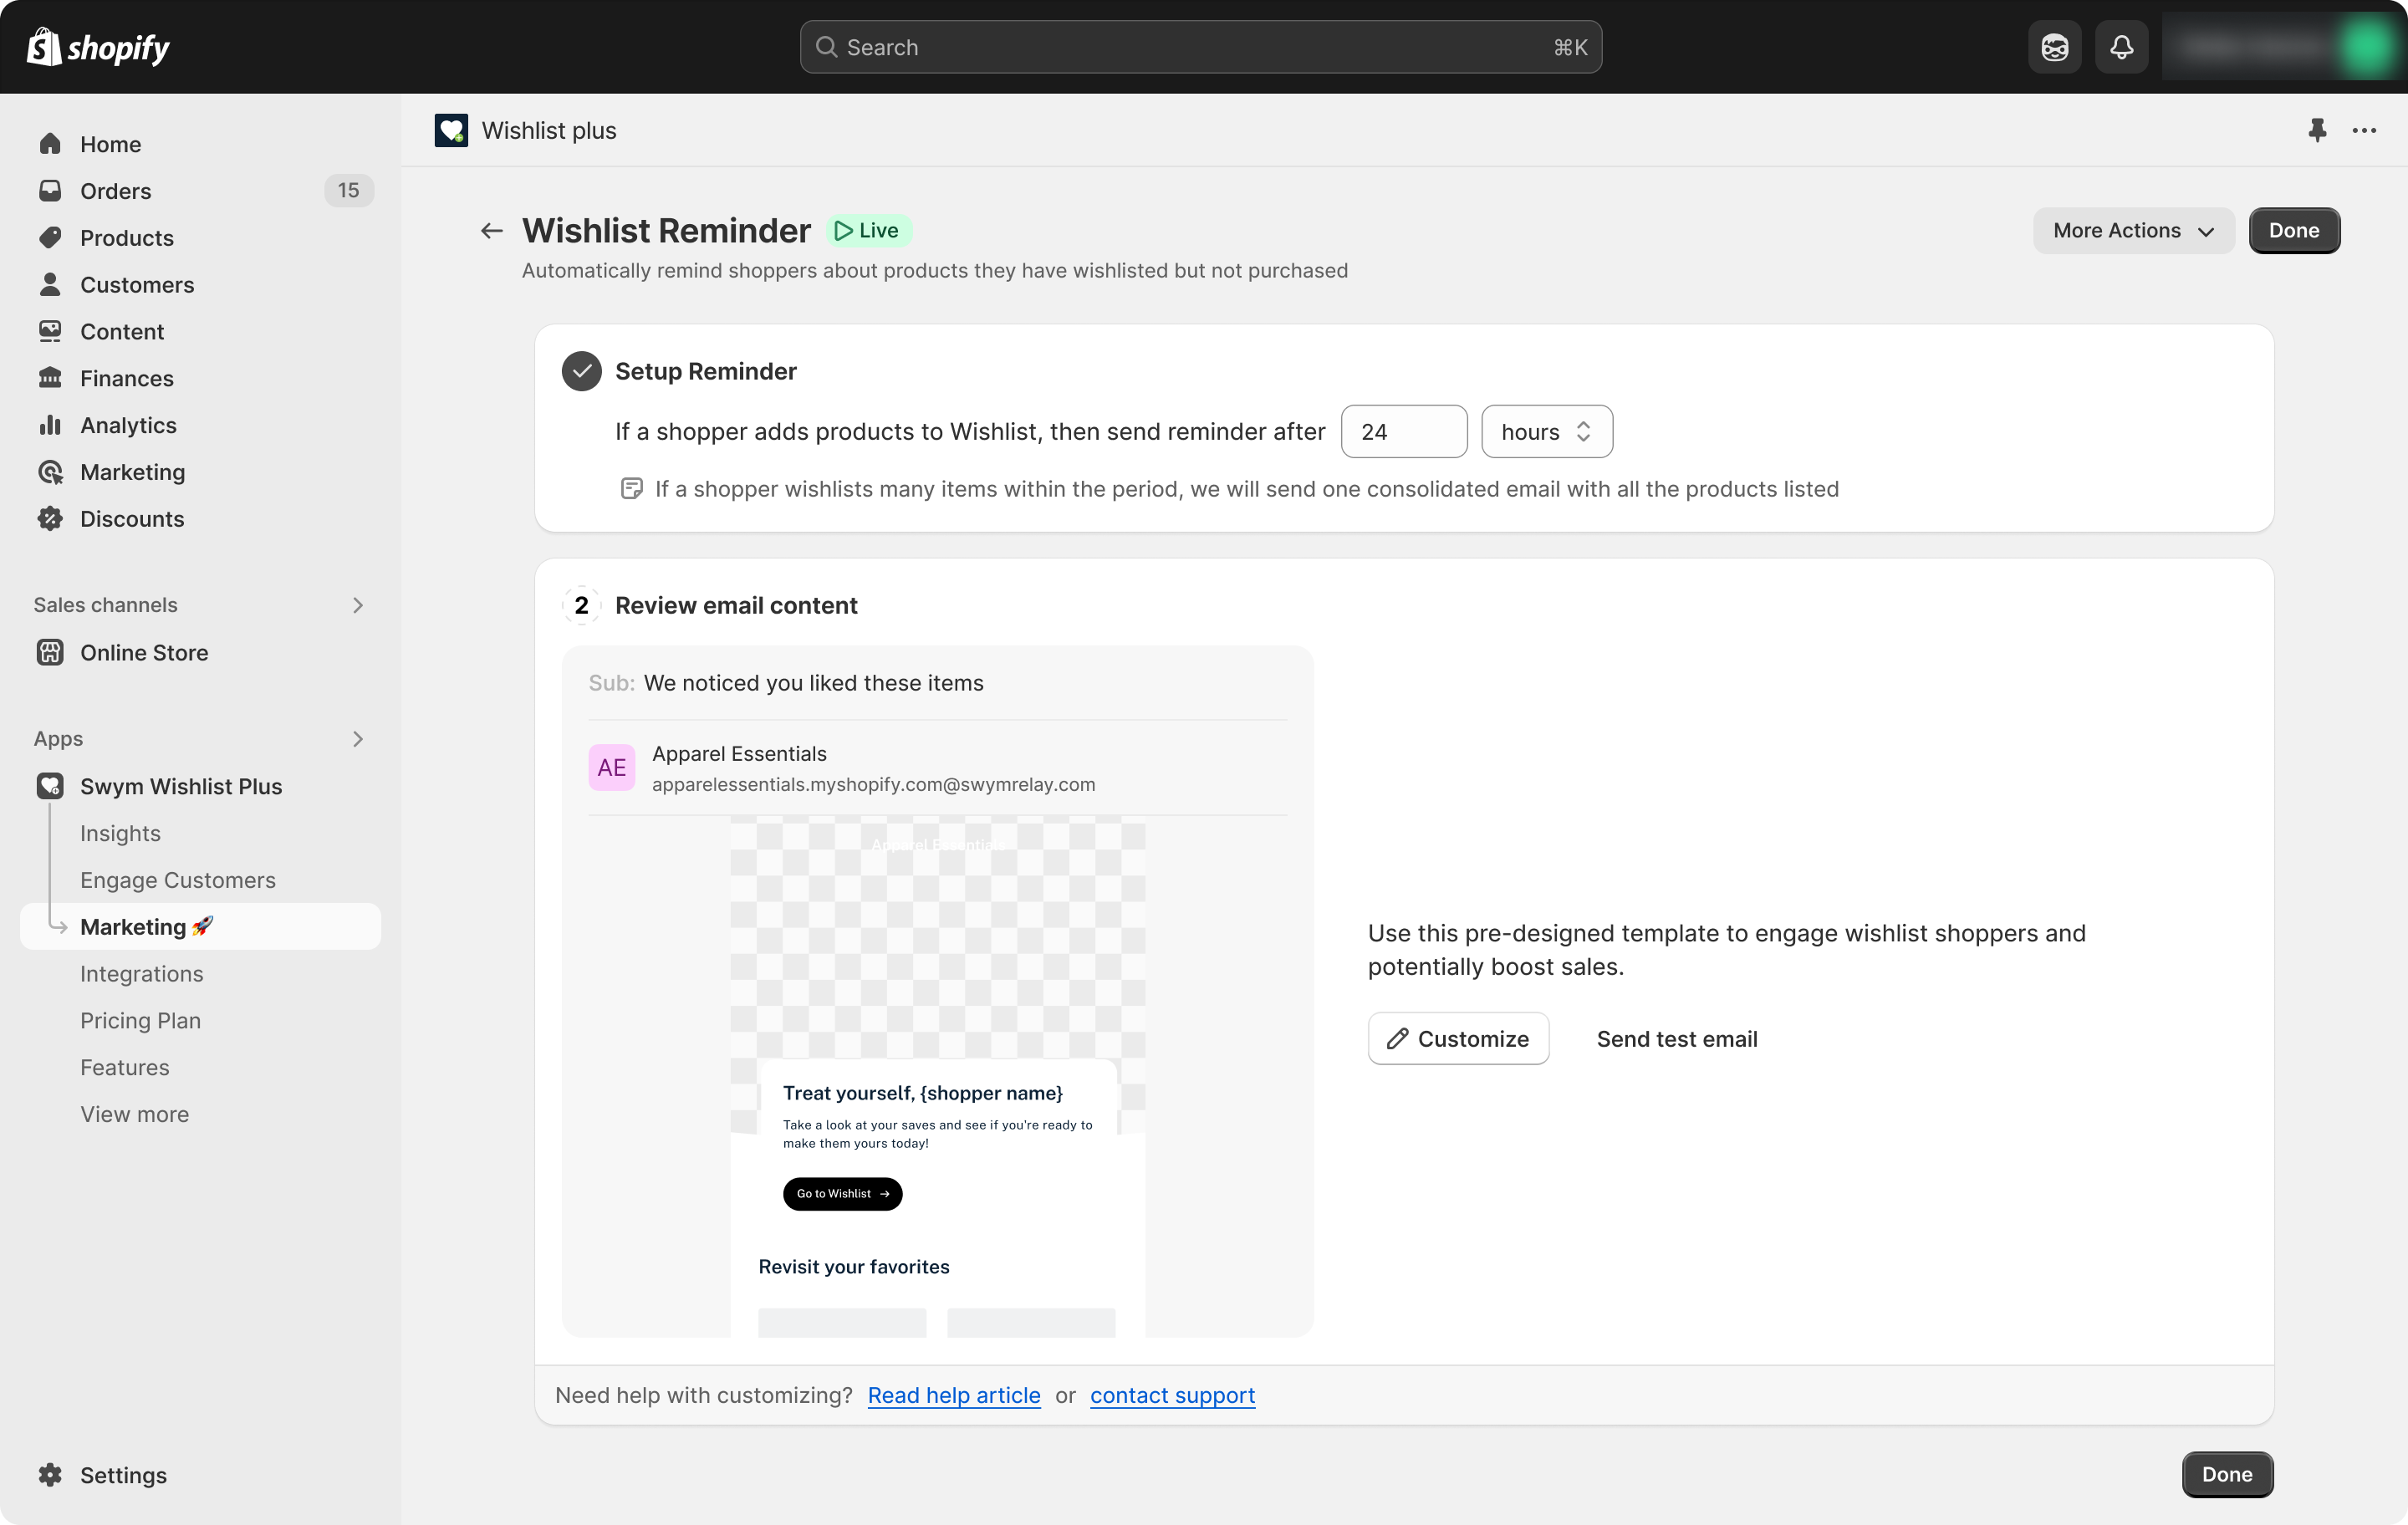Screen dimensions: 2408x1525
Task: Click the Shopify logo
Action: click(x=98, y=47)
